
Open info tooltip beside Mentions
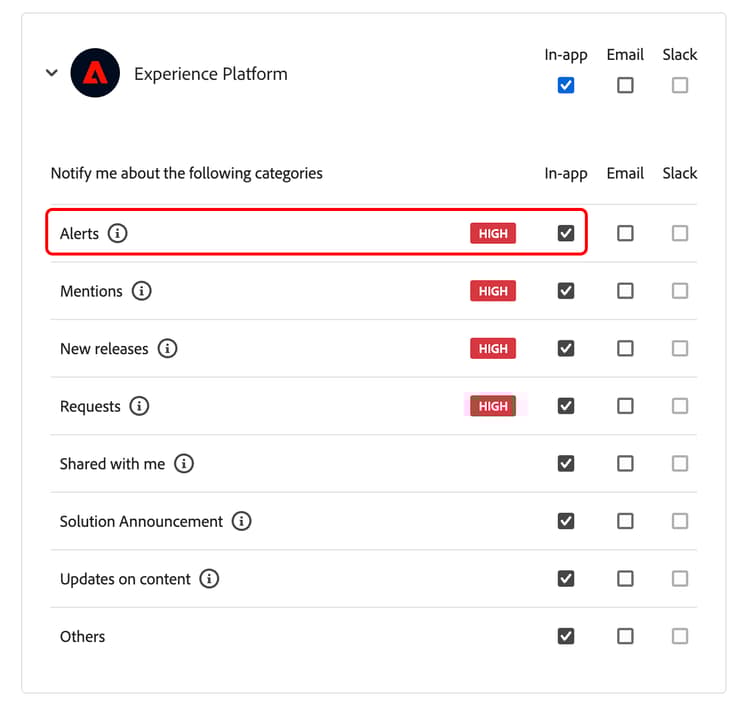pyautogui.click(x=142, y=291)
